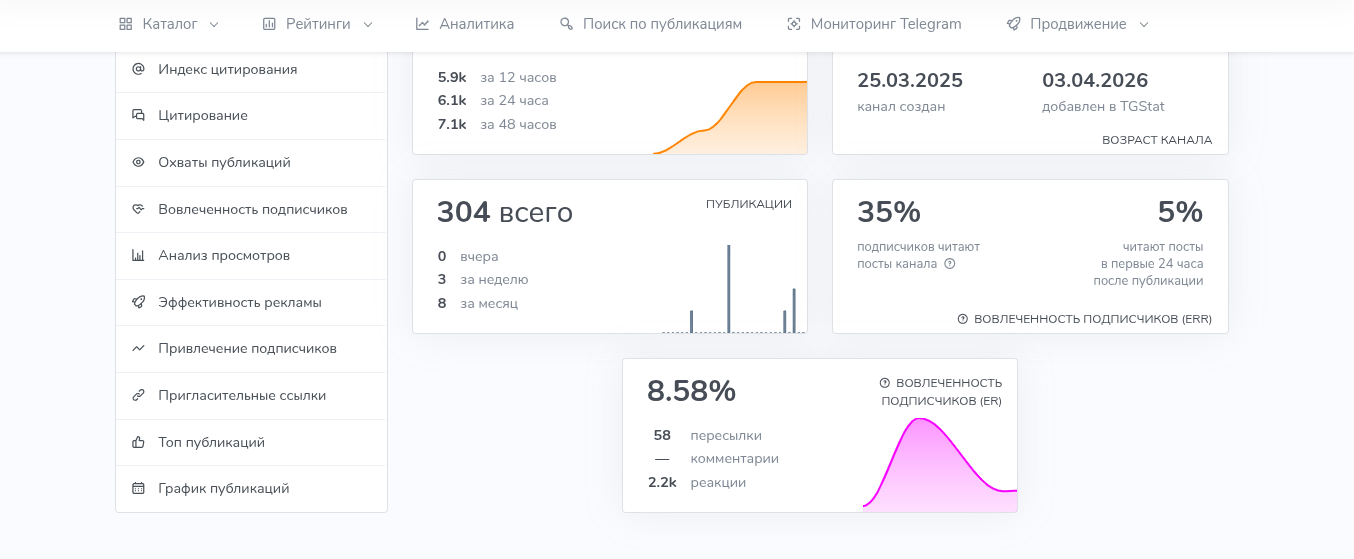Select Индекс цитирования in sidebar
This screenshot has width=1354, height=559.
click(x=251, y=69)
